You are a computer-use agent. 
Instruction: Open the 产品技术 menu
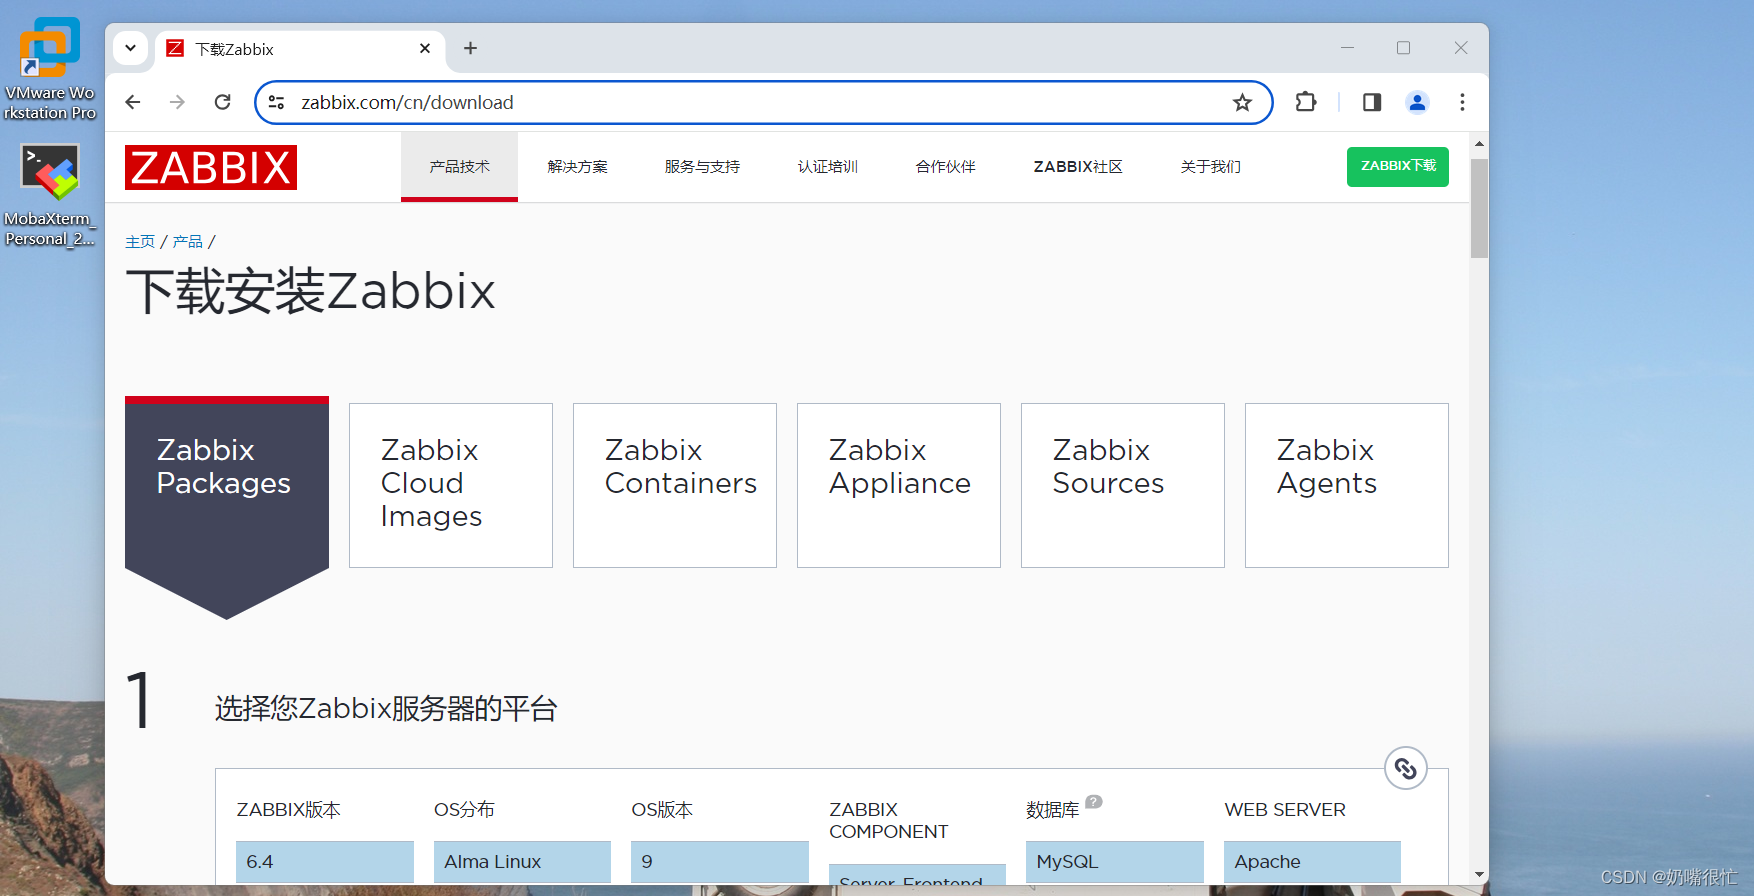[459, 167]
